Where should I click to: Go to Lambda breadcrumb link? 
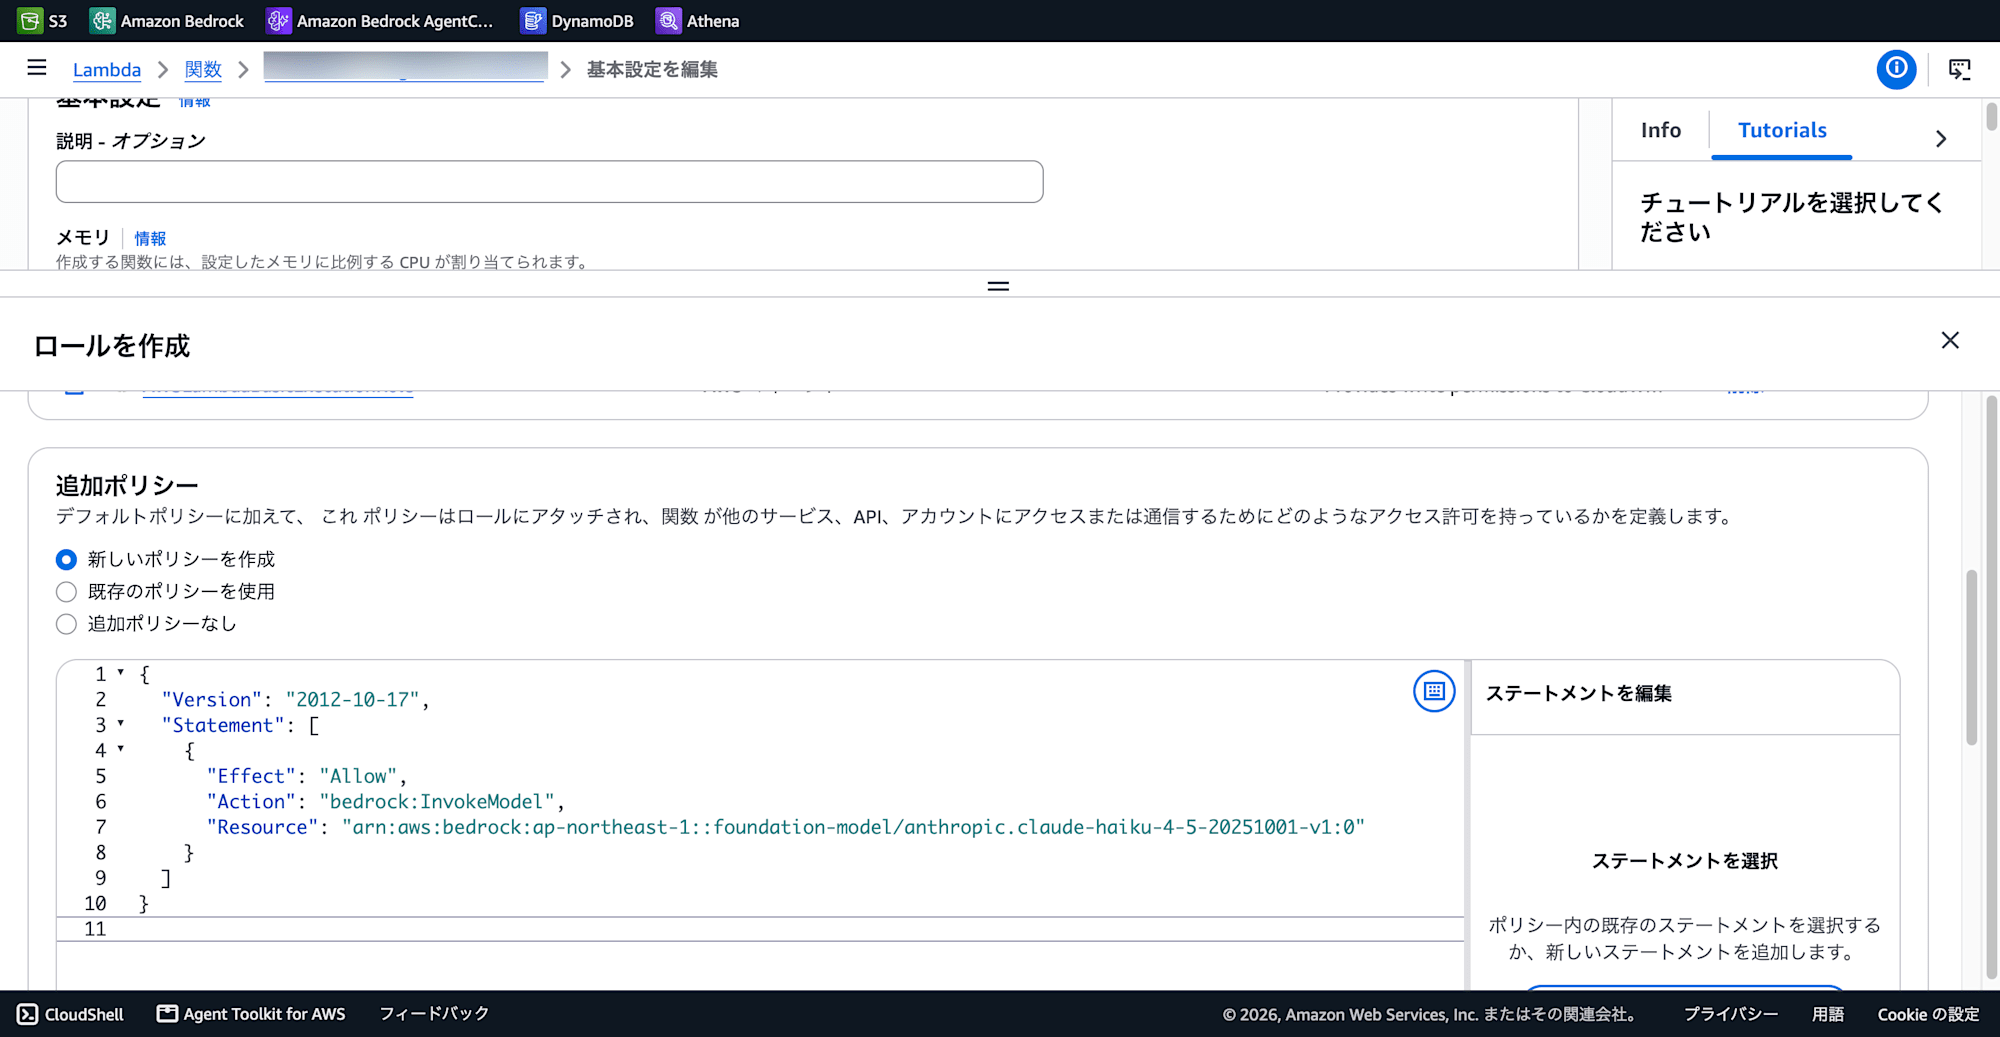pyautogui.click(x=107, y=69)
